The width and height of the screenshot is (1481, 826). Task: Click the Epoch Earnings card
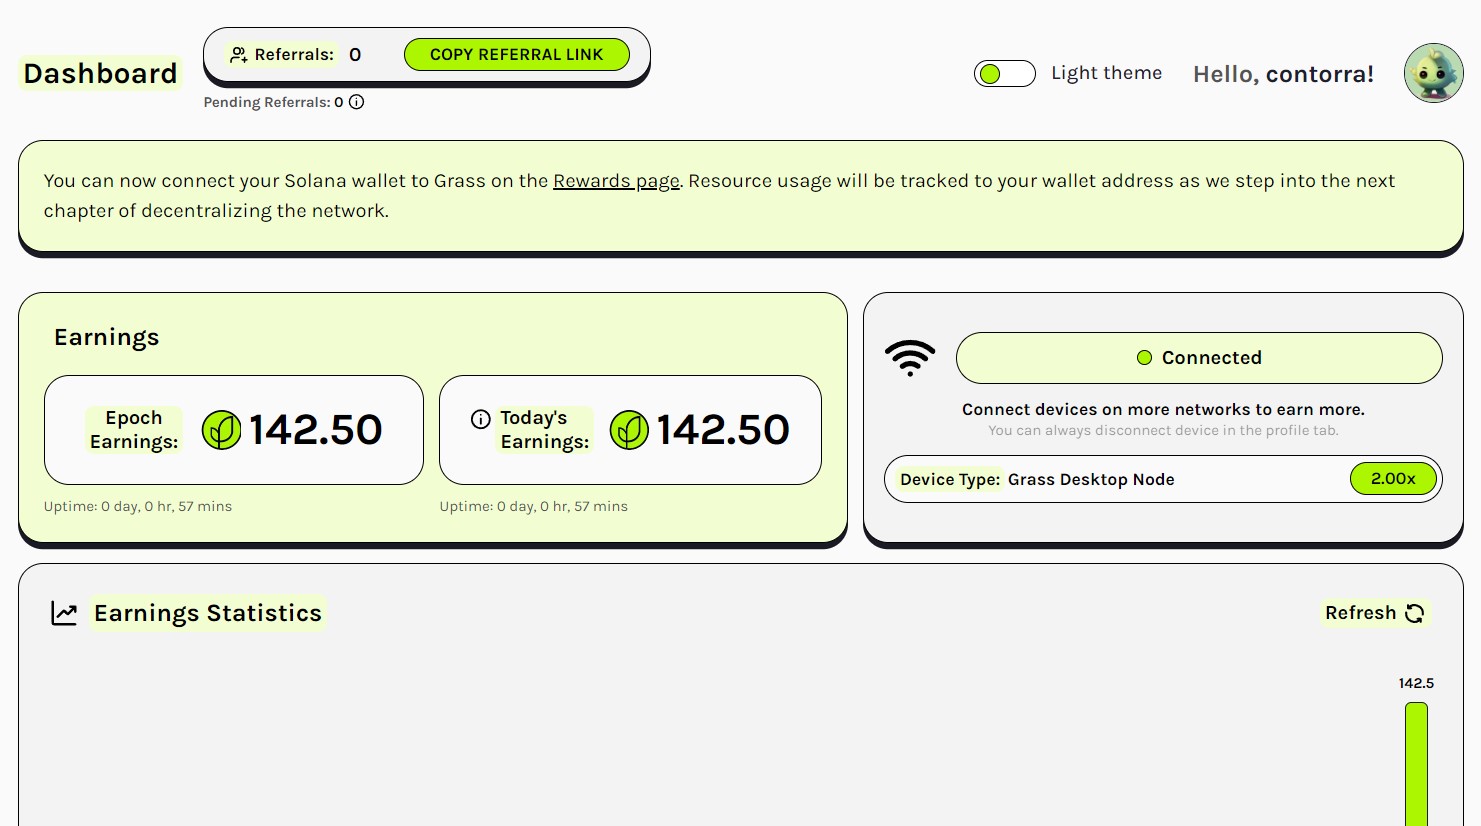(x=234, y=430)
